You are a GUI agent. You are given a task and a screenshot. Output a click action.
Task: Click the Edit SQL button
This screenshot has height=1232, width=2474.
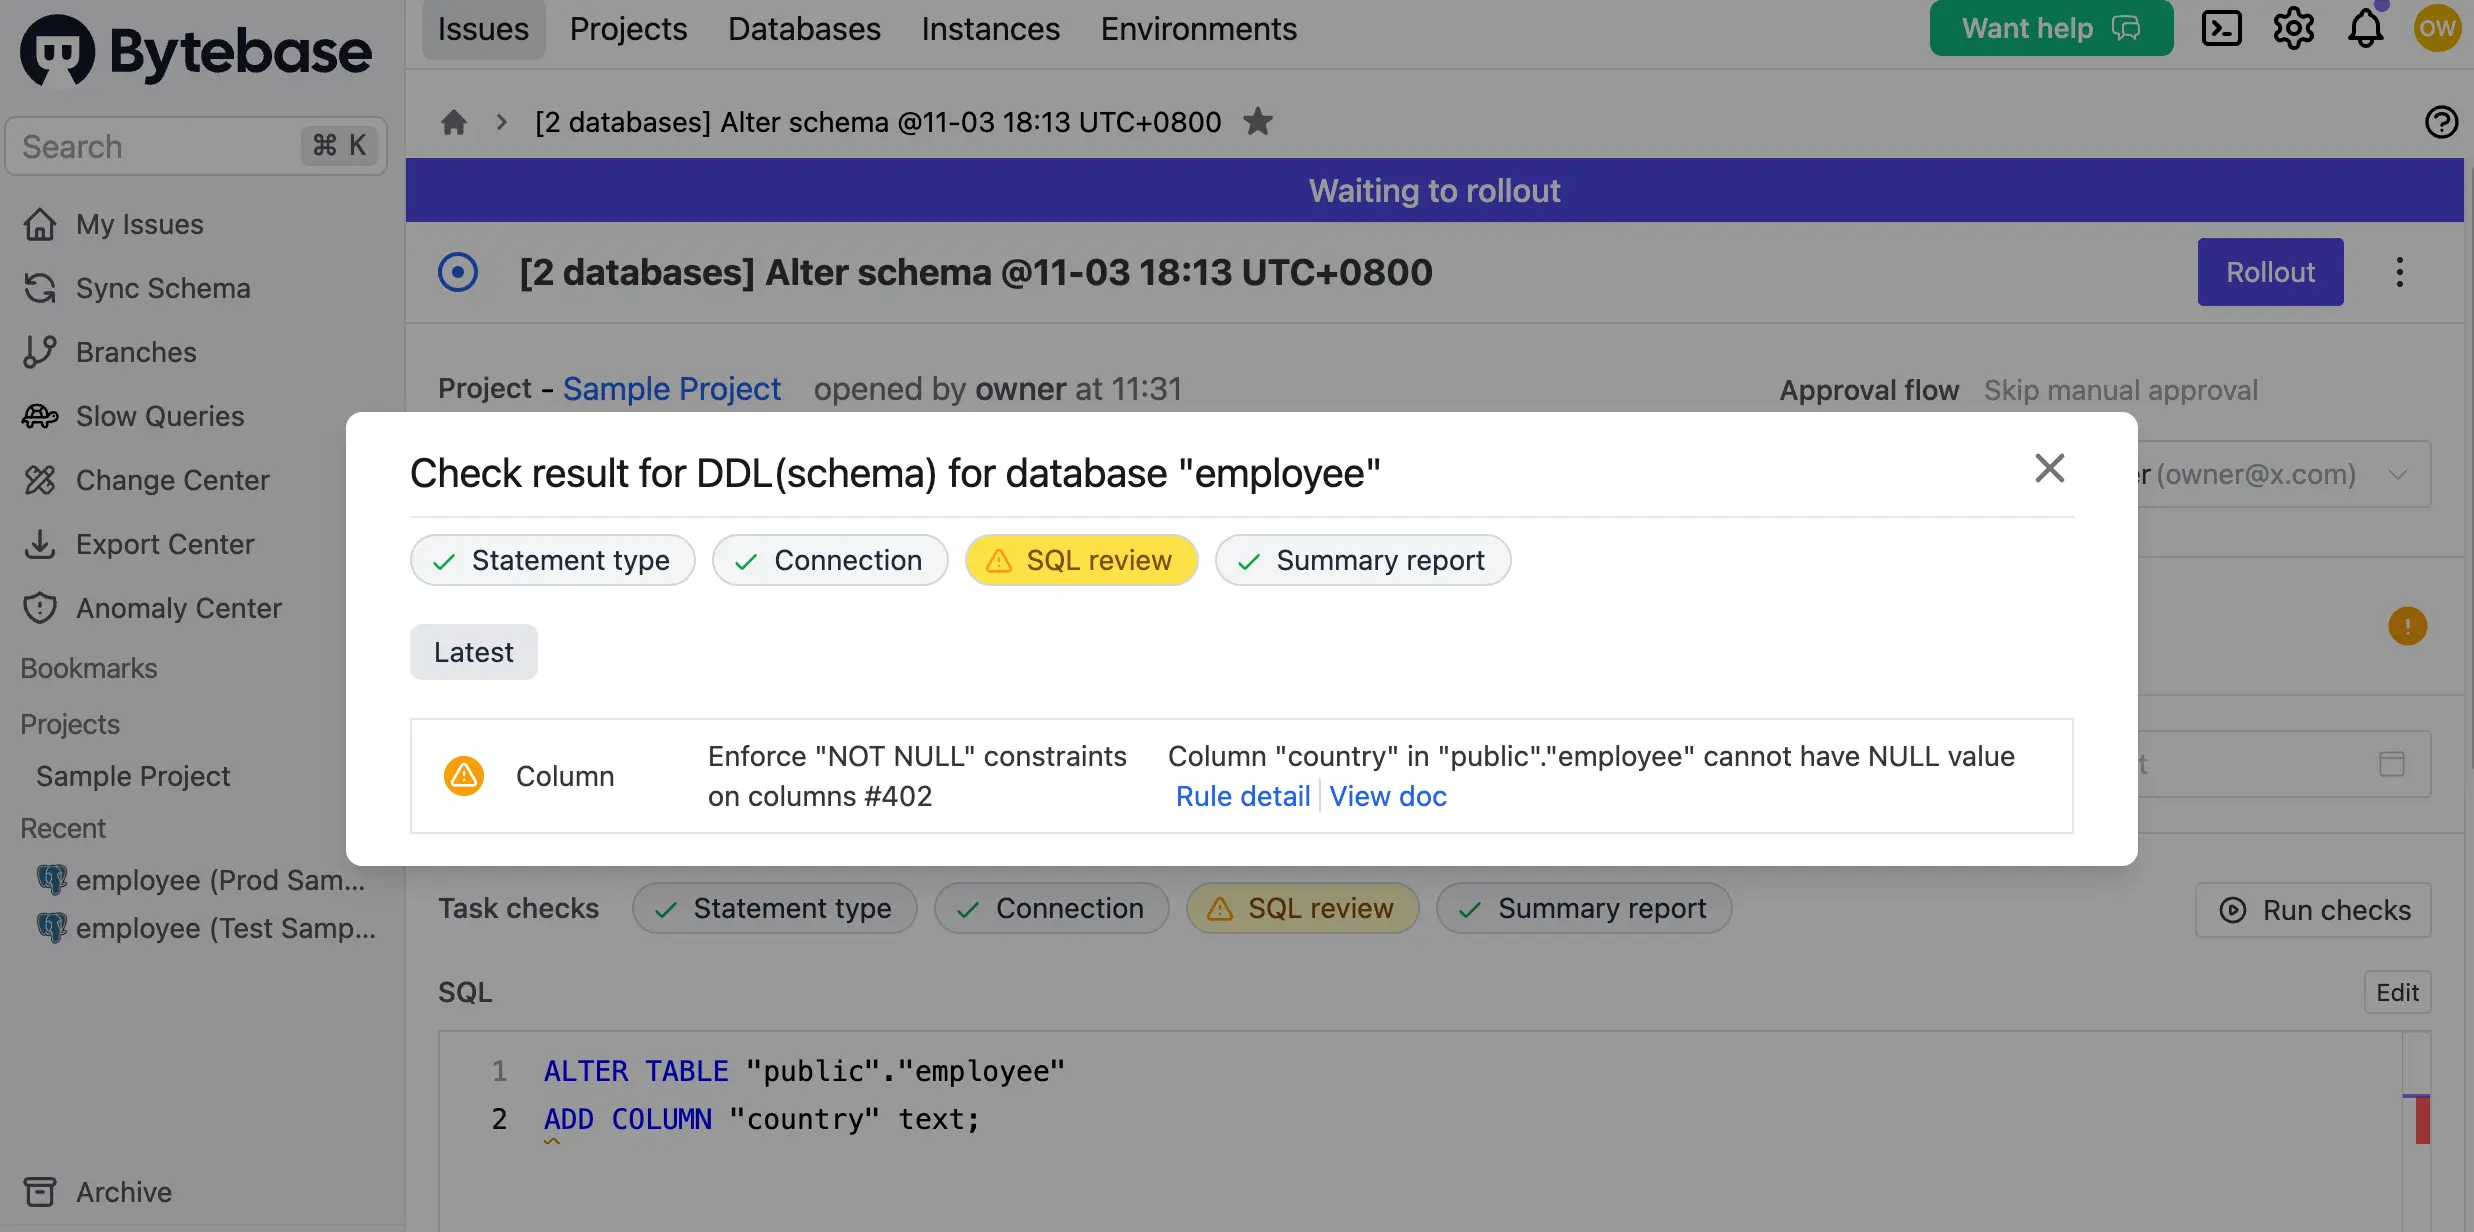click(2397, 992)
